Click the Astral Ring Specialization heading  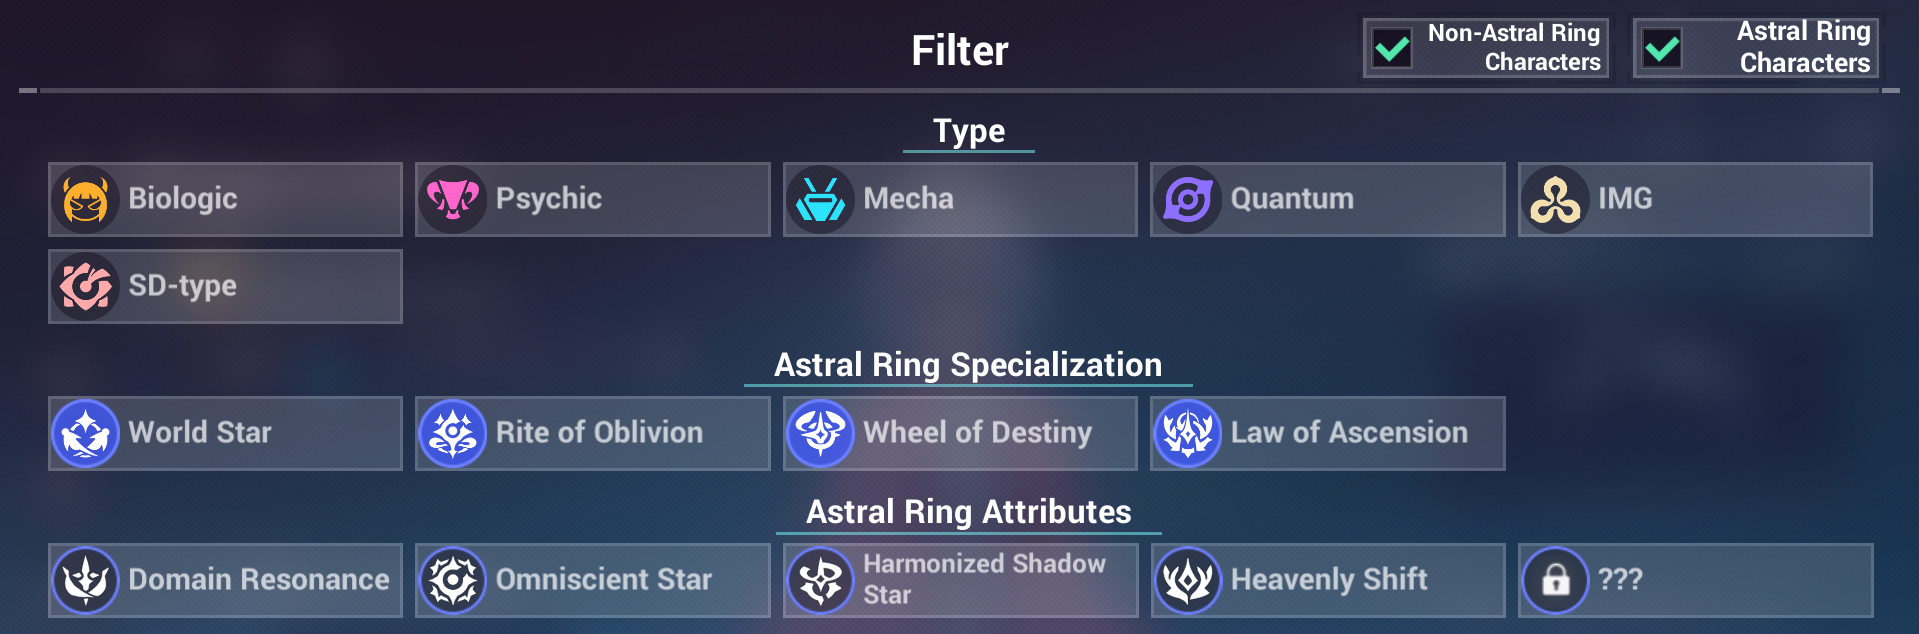(966, 366)
